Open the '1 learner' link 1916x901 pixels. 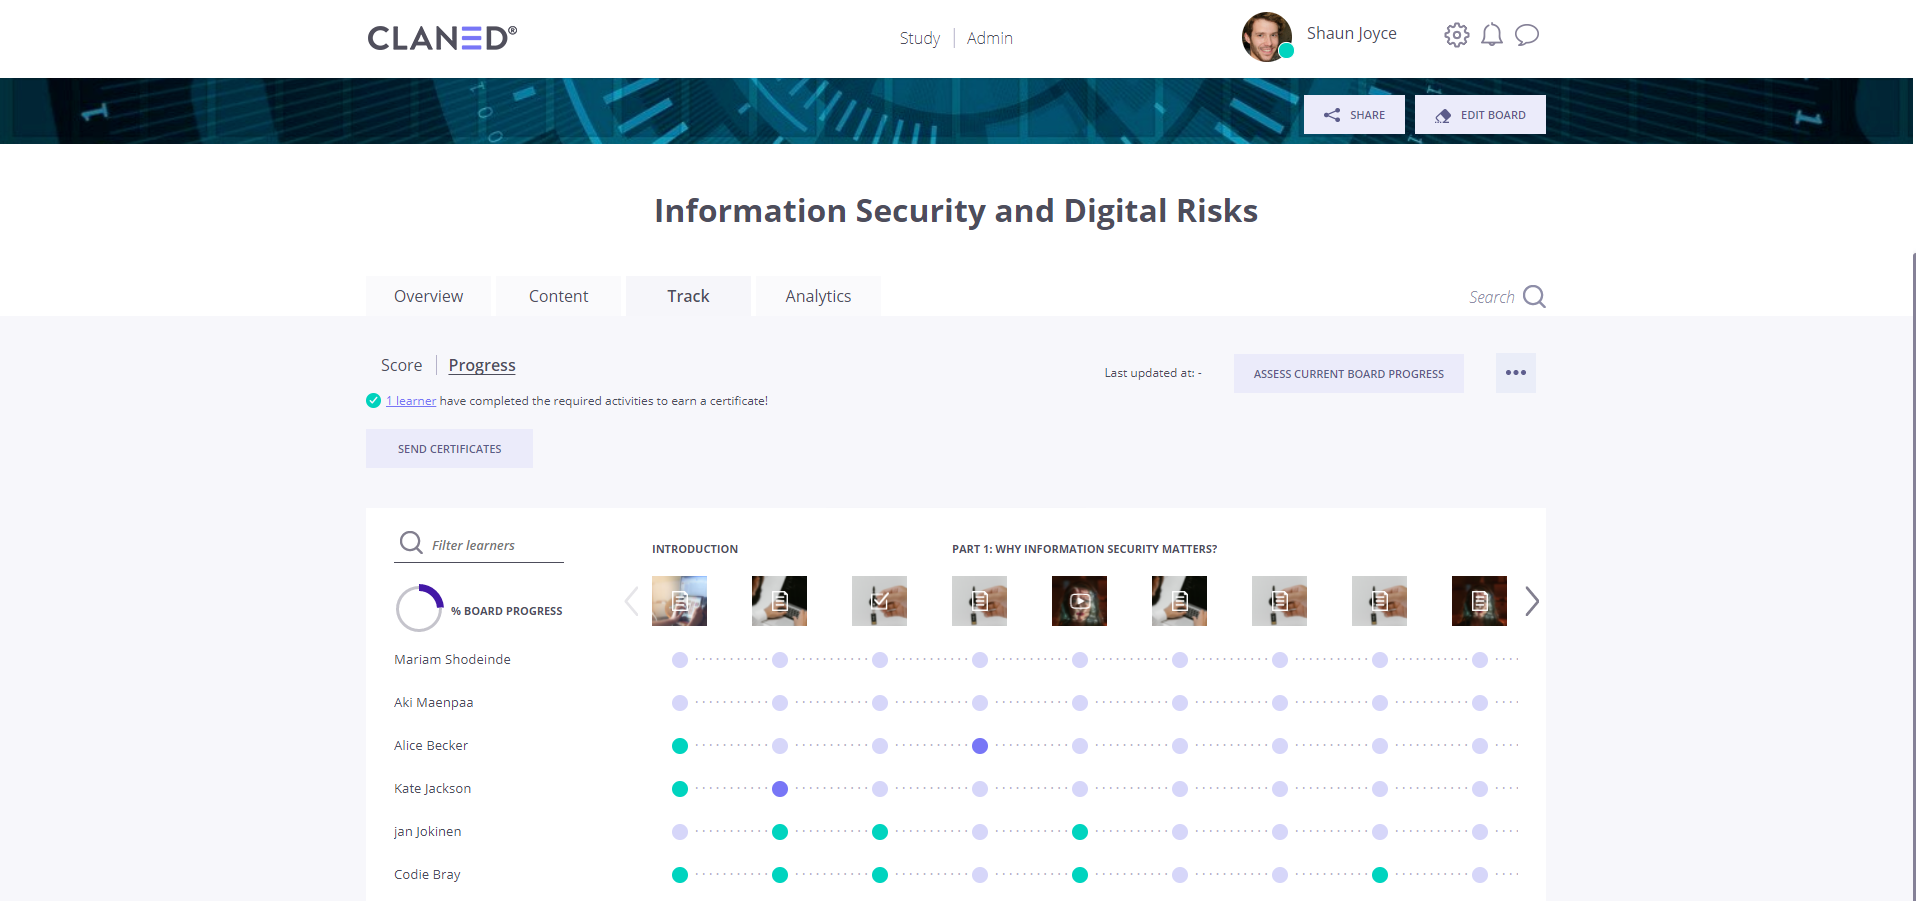pos(411,401)
